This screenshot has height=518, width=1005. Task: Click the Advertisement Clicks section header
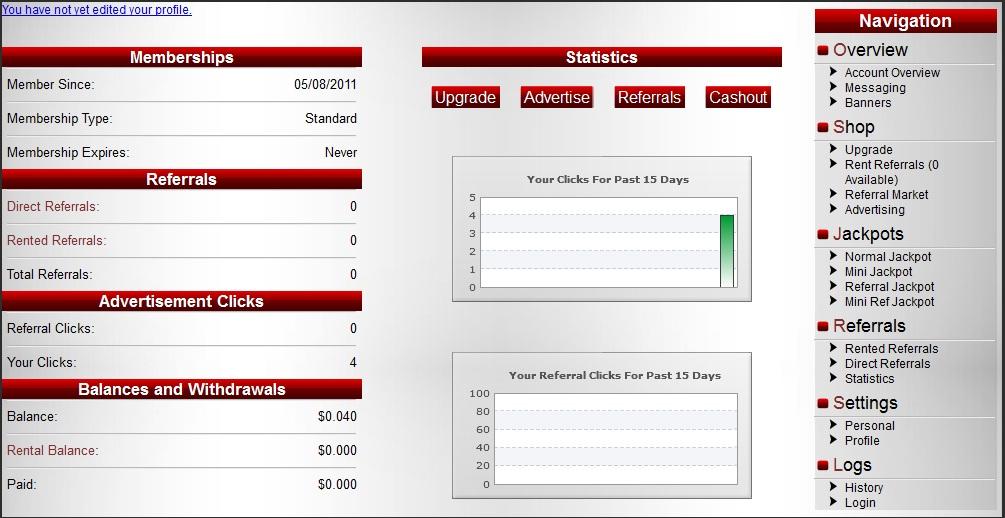pos(182,301)
